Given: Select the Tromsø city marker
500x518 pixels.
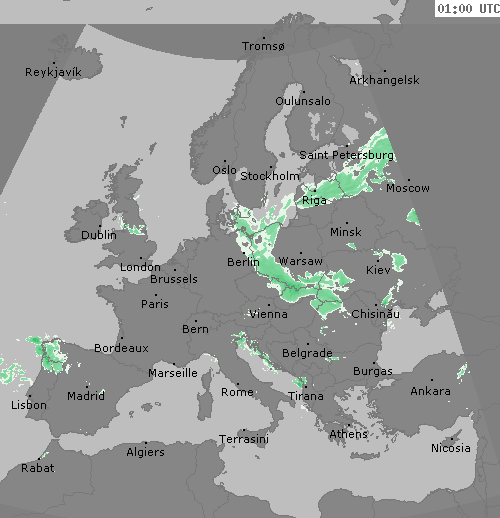Looking at the screenshot, I should pyautogui.click(x=264, y=38).
